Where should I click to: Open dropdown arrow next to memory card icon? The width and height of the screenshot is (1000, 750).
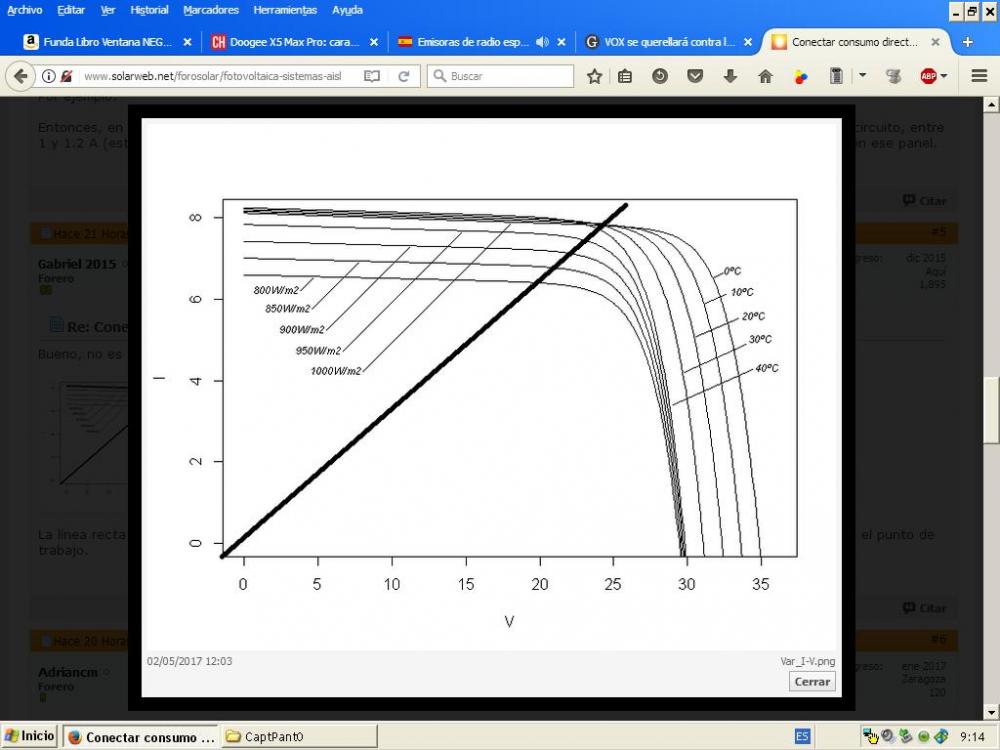(x=862, y=75)
